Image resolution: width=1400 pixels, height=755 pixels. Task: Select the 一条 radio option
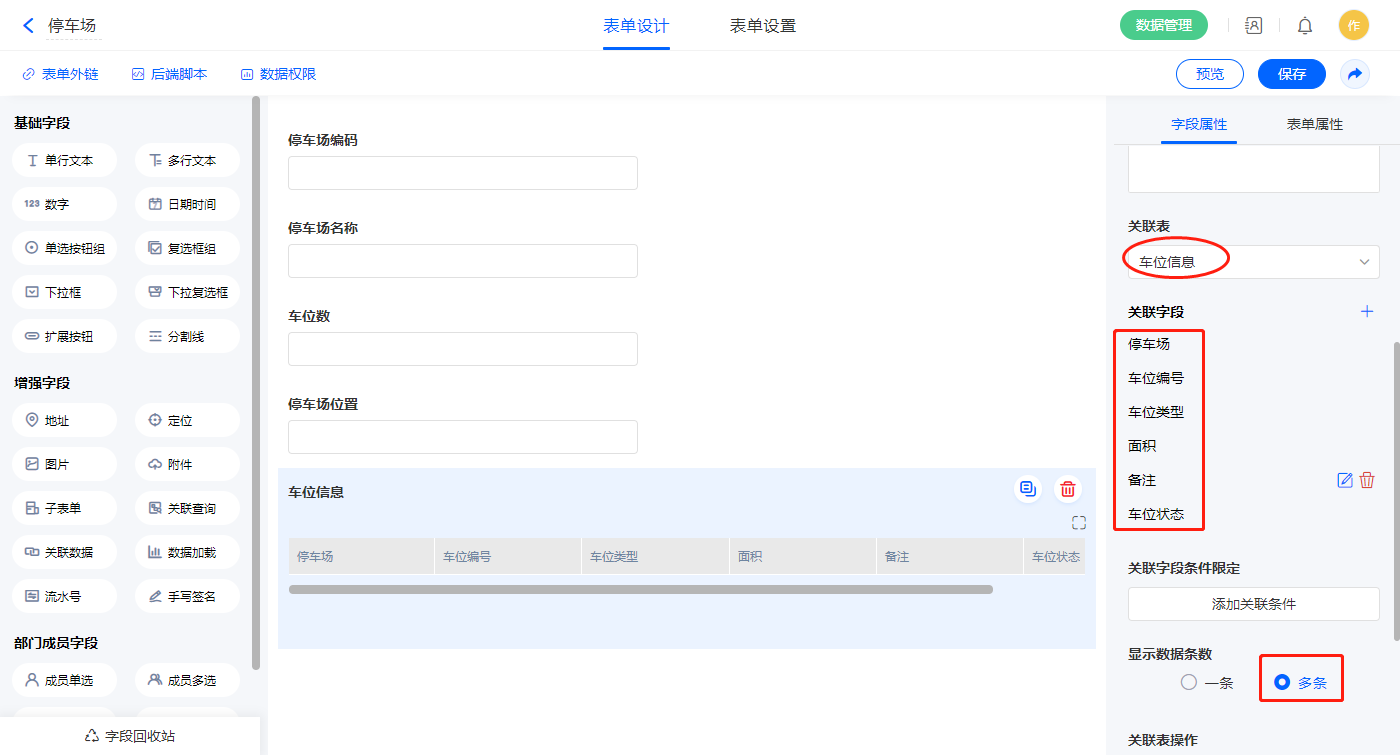point(1189,683)
